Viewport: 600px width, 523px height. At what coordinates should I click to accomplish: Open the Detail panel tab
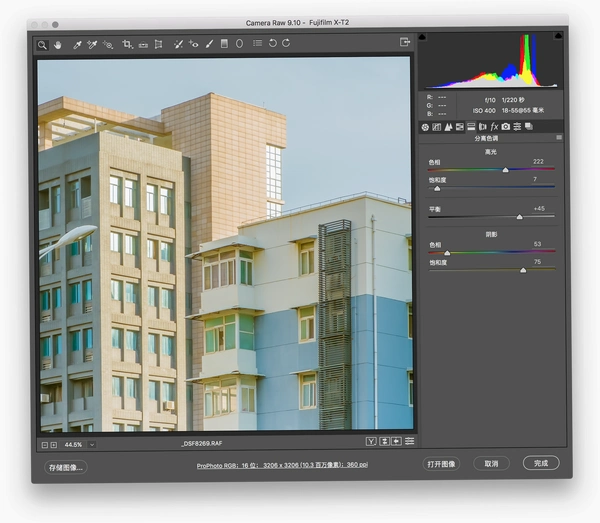pyautogui.click(x=448, y=127)
